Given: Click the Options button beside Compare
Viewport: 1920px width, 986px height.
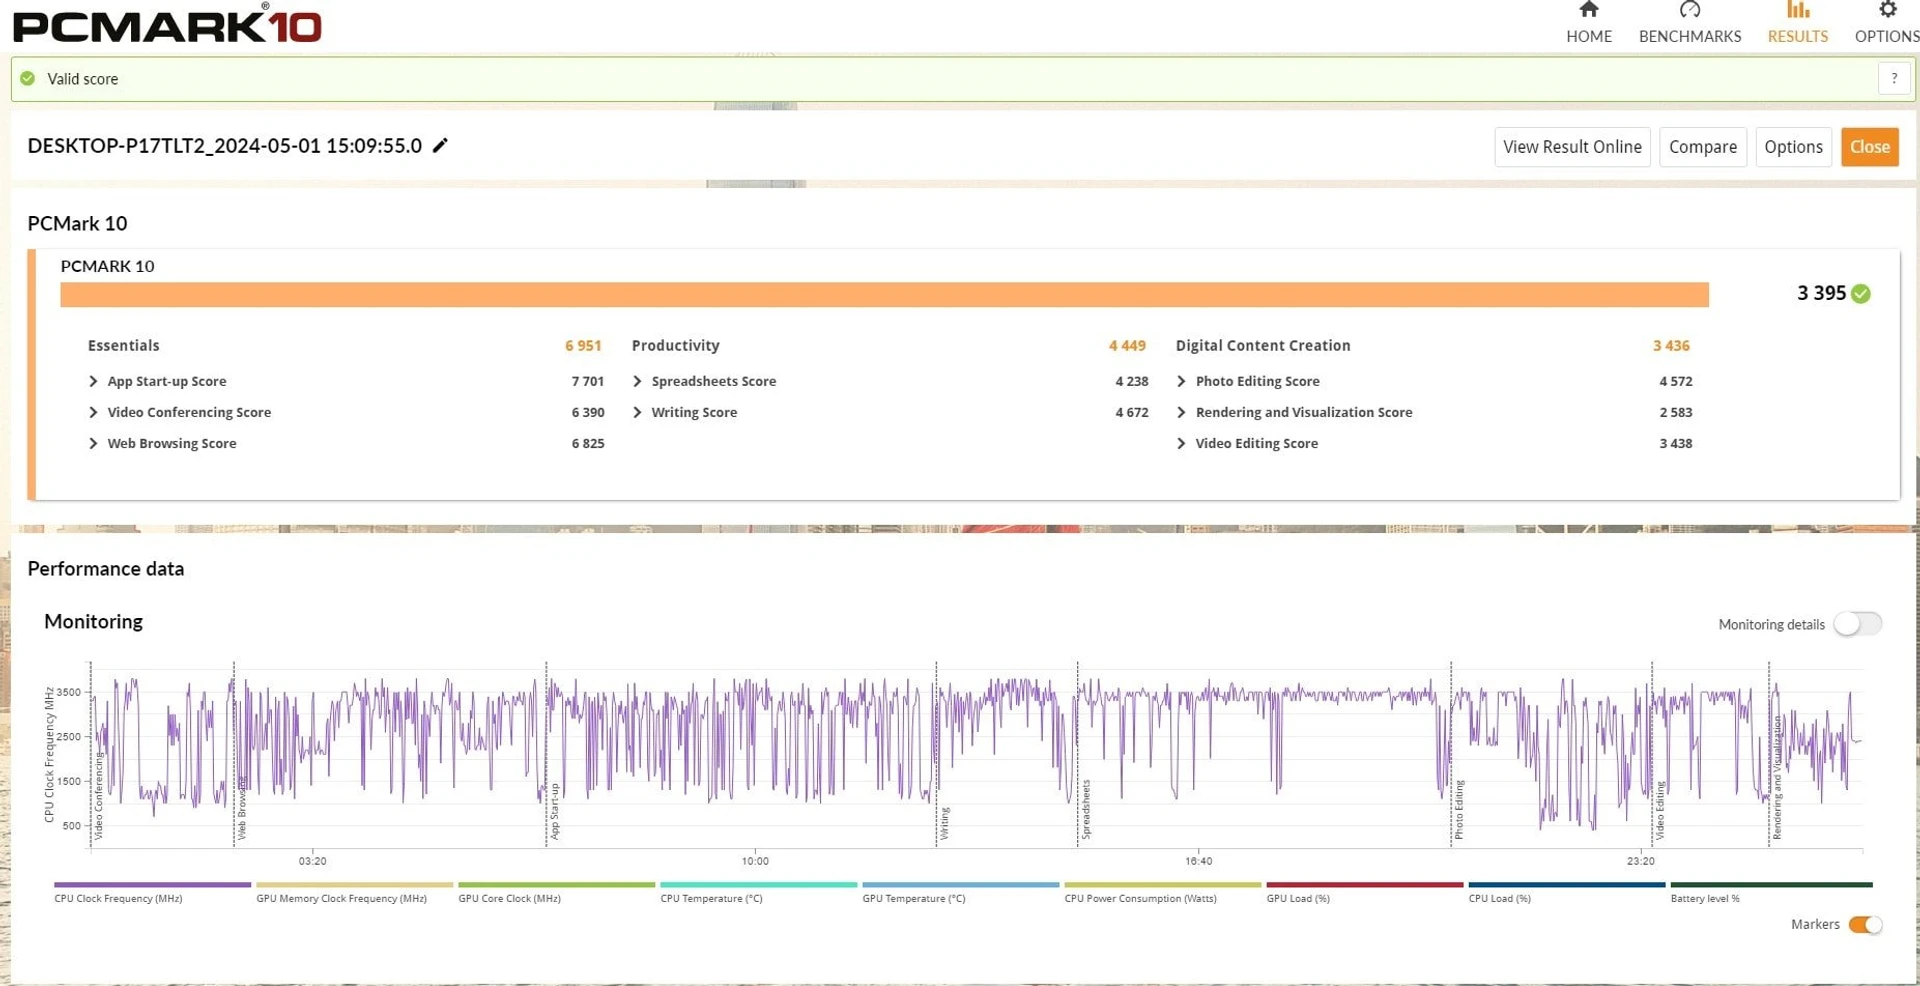Looking at the screenshot, I should tap(1794, 147).
